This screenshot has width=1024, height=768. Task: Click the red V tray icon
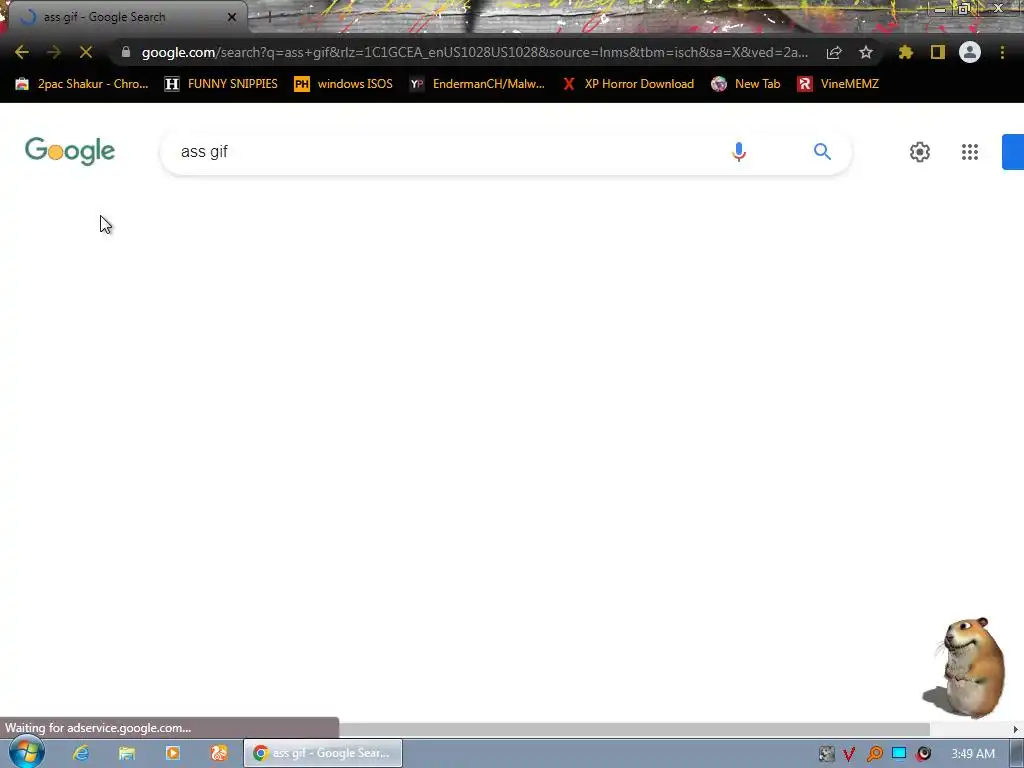pyautogui.click(x=849, y=754)
